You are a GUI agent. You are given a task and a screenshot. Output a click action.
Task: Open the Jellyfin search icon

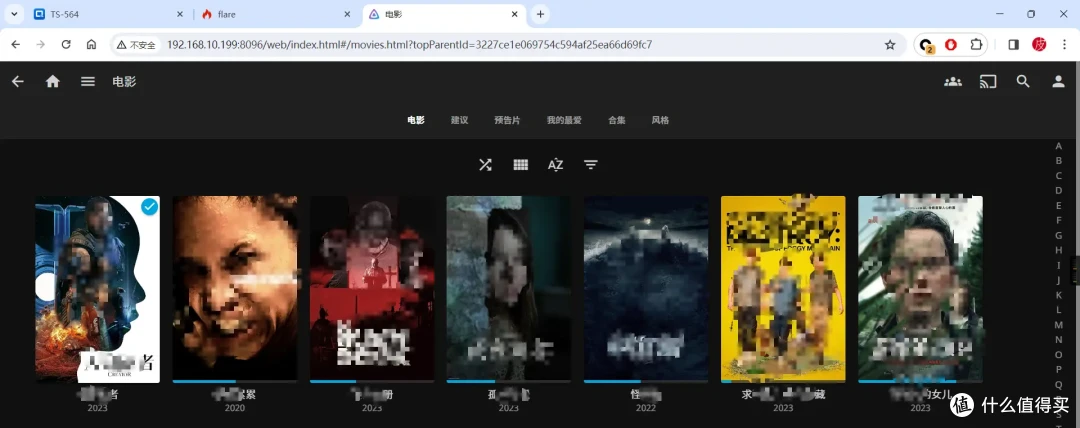pyautogui.click(x=1023, y=81)
